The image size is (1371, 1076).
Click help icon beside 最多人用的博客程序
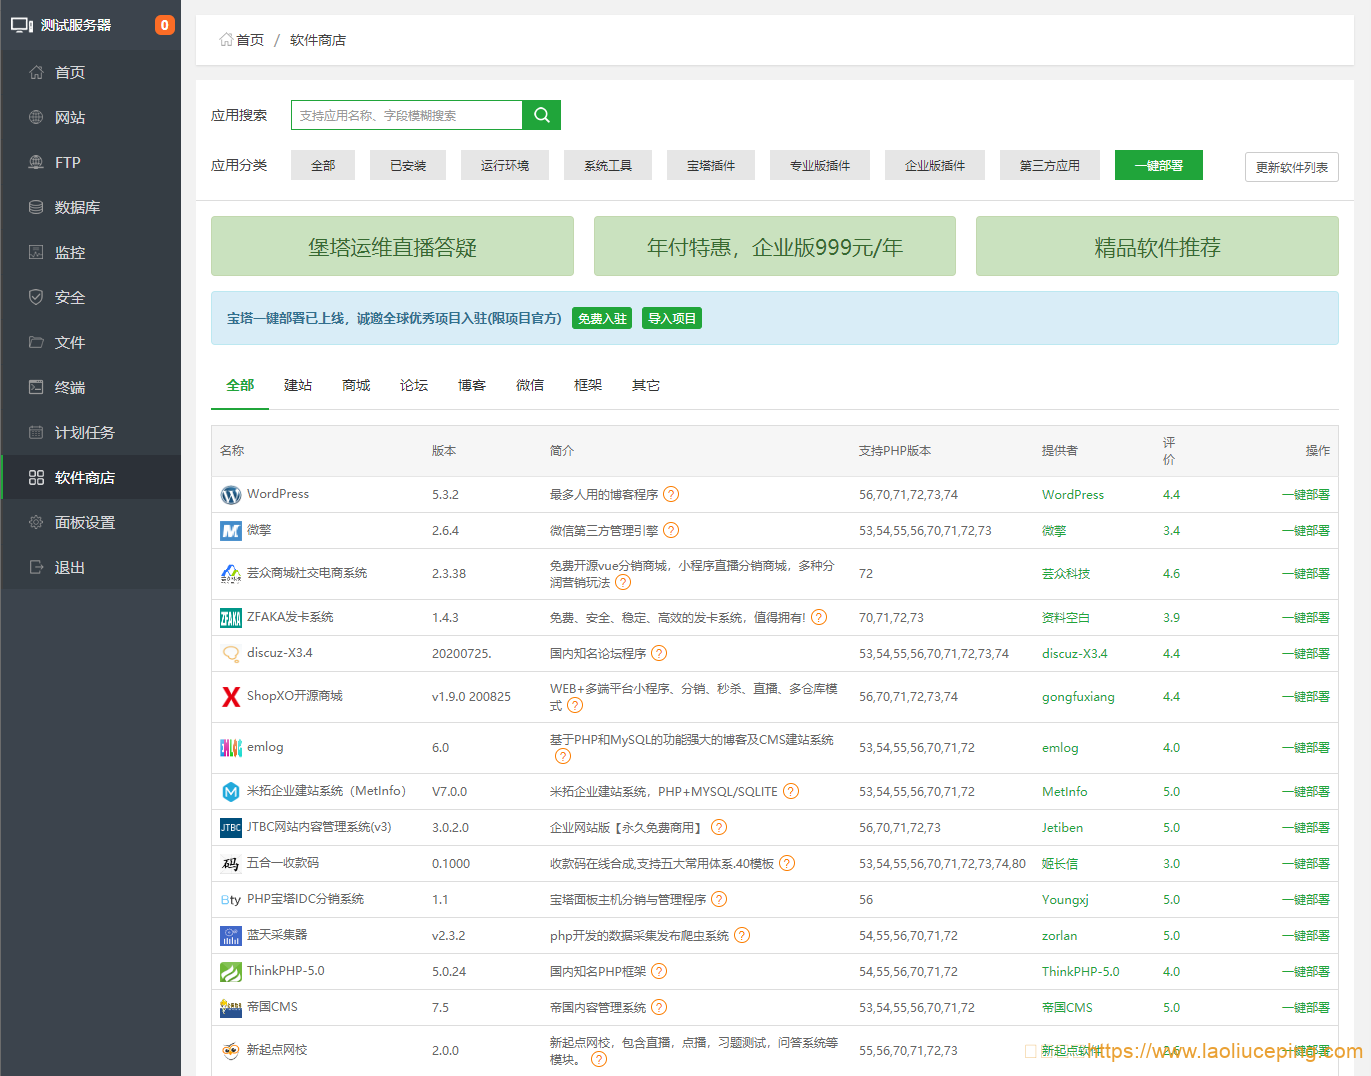(671, 494)
